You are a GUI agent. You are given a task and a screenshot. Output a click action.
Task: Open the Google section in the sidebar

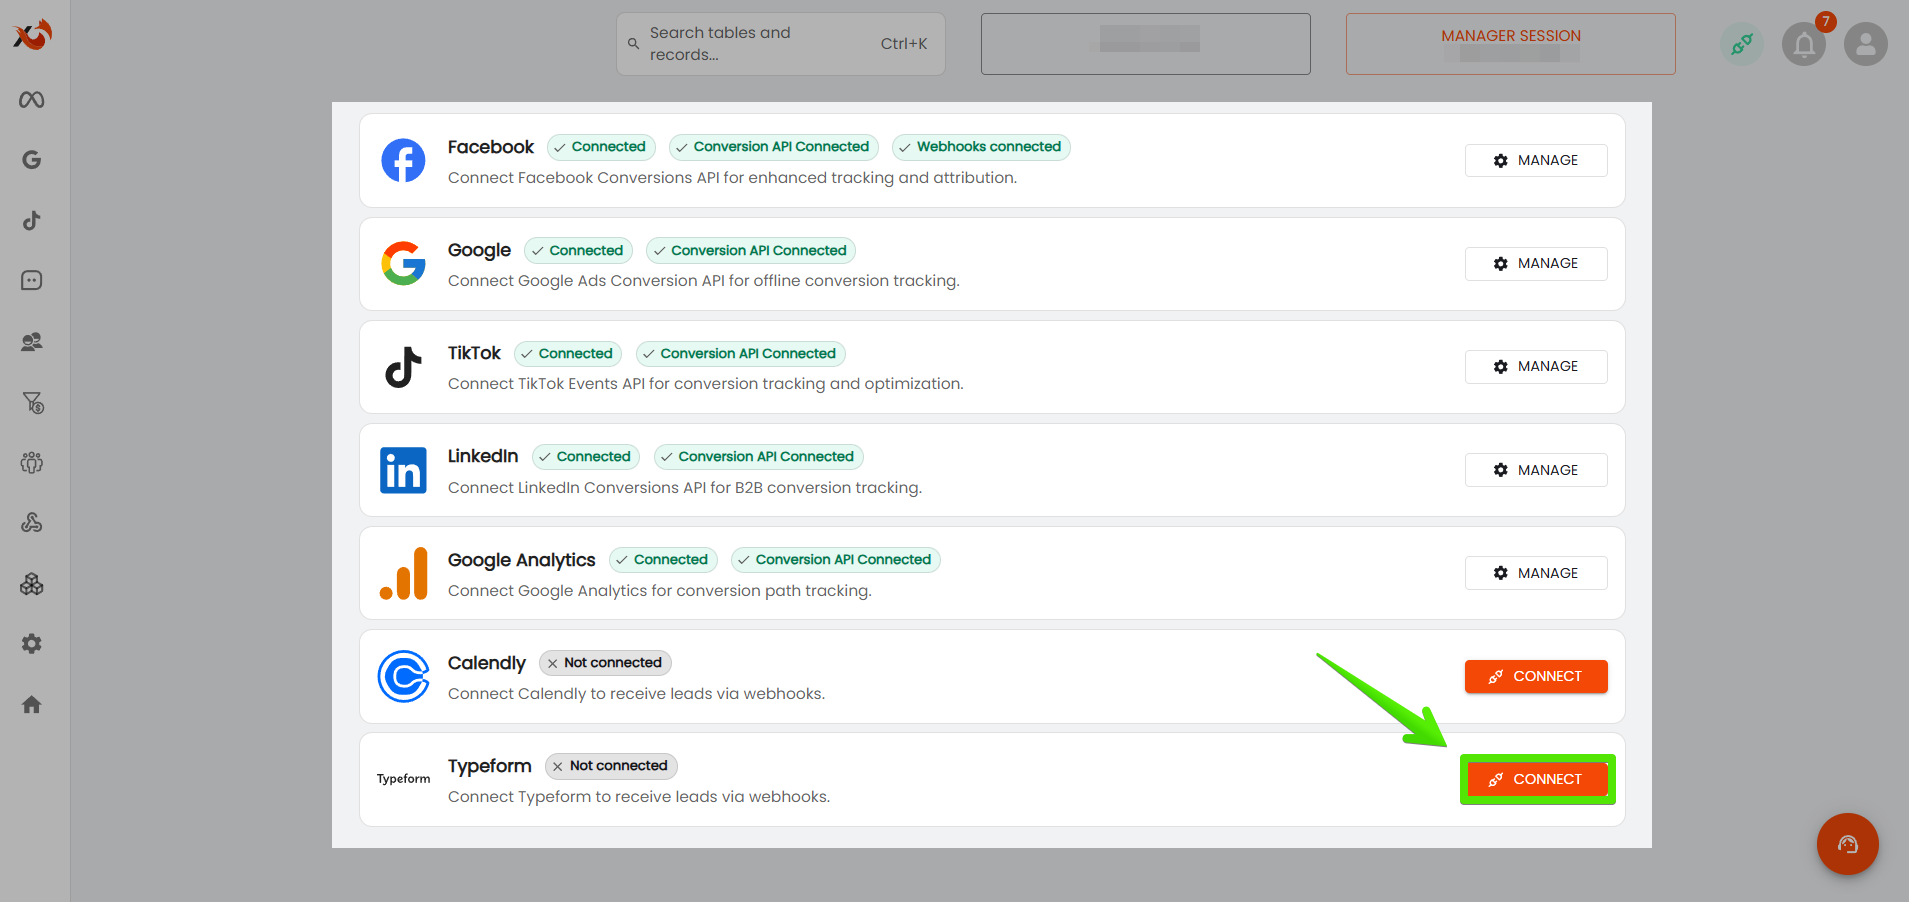pyautogui.click(x=32, y=160)
